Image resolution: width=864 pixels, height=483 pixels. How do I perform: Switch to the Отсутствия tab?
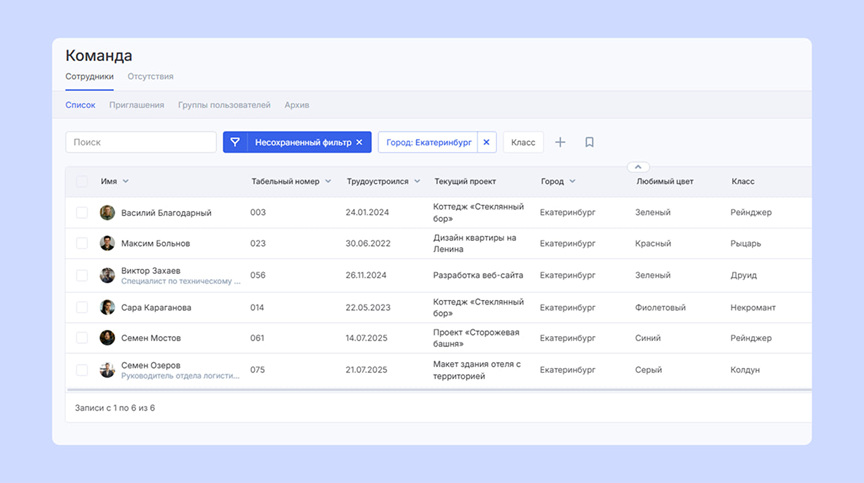150,77
